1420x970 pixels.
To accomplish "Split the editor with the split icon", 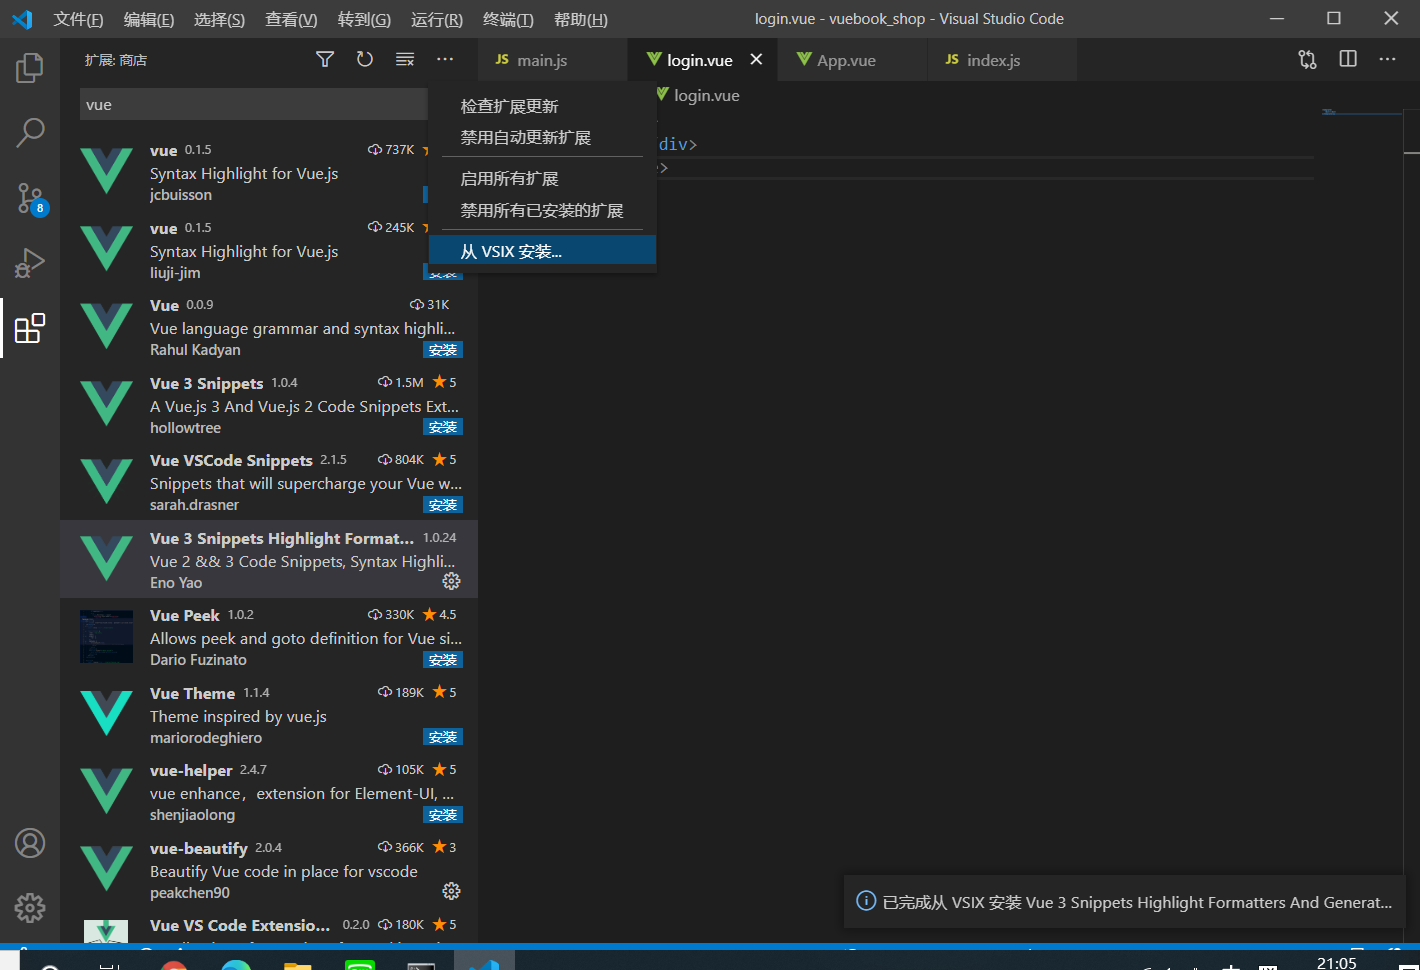I will (1347, 59).
